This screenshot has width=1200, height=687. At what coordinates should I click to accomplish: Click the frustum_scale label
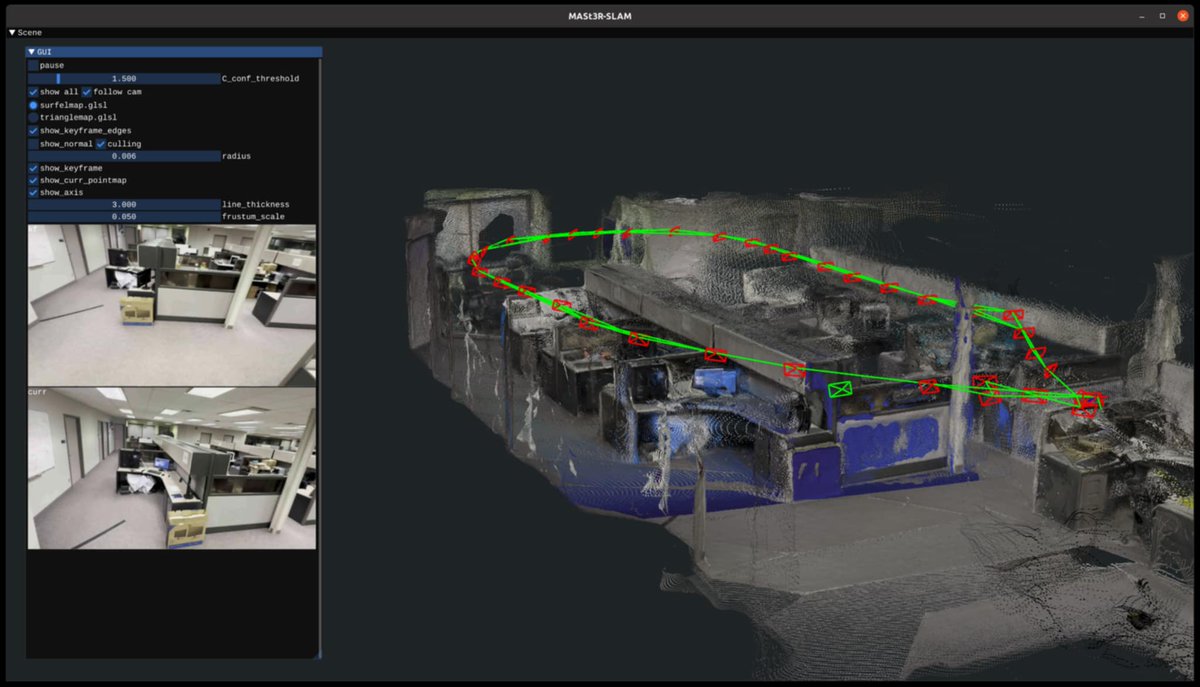pos(253,216)
